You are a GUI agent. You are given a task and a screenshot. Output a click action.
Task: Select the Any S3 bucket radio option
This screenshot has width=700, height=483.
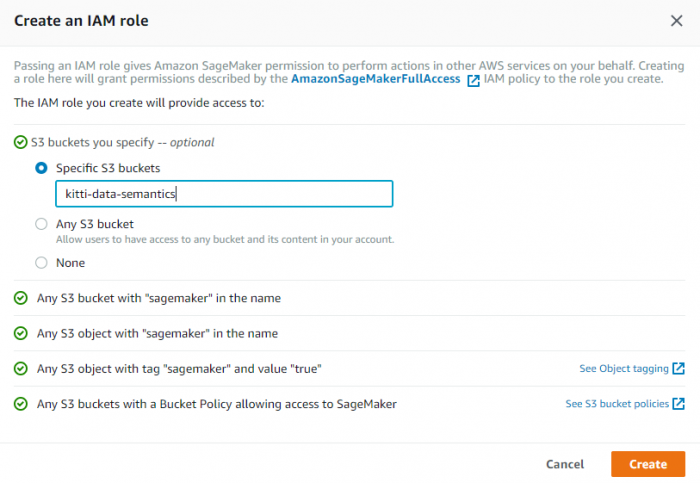tap(41, 224)
